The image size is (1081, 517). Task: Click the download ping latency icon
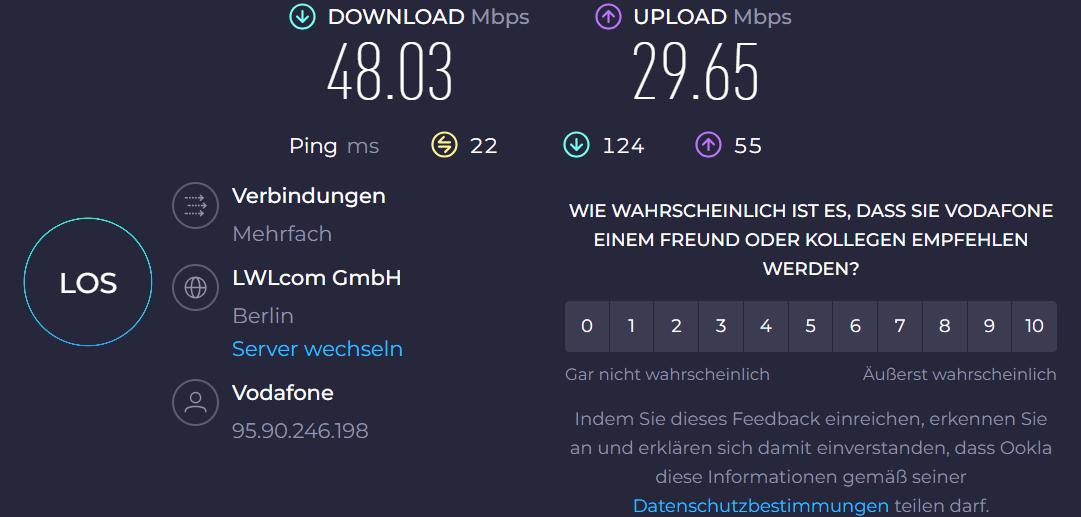click(x=576, y=146)
